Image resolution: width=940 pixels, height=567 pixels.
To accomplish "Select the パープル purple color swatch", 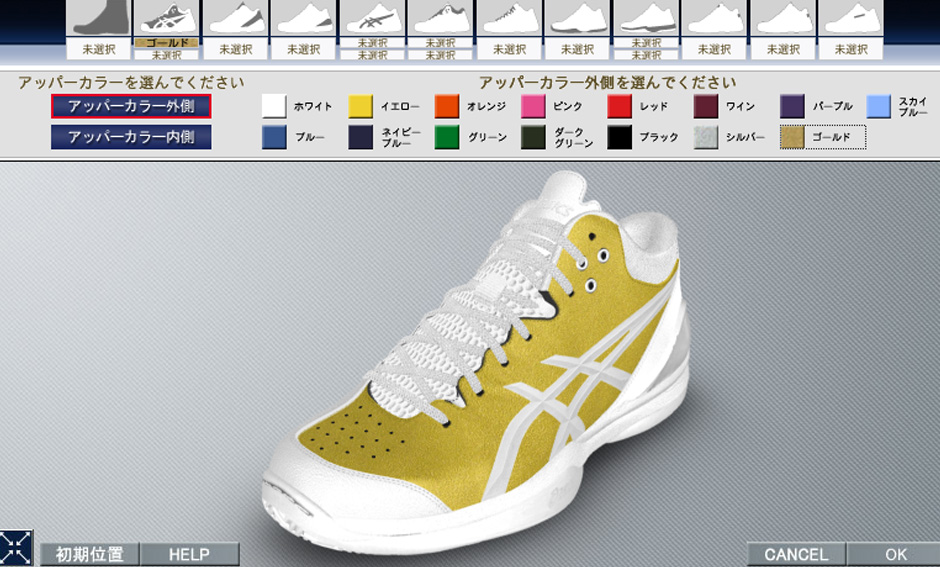I will pyautogui.click(x=792, y=106).
